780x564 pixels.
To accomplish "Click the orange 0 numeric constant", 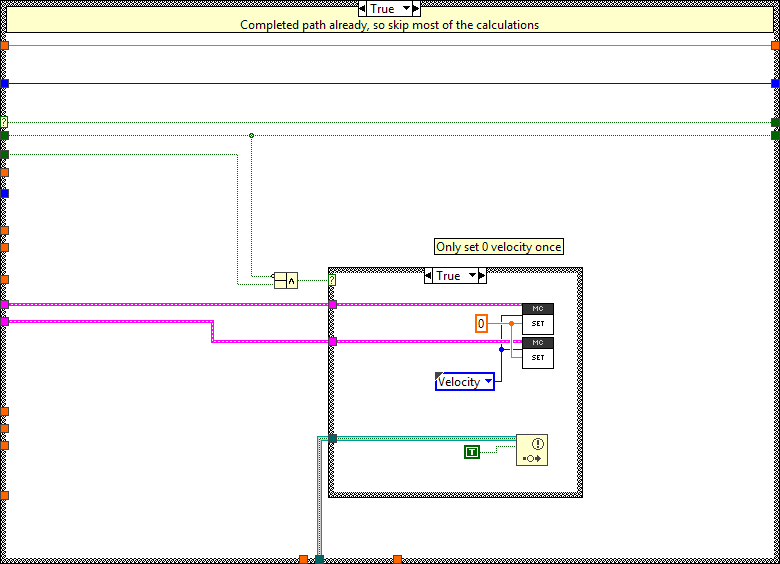I will [x=481, y=324].
